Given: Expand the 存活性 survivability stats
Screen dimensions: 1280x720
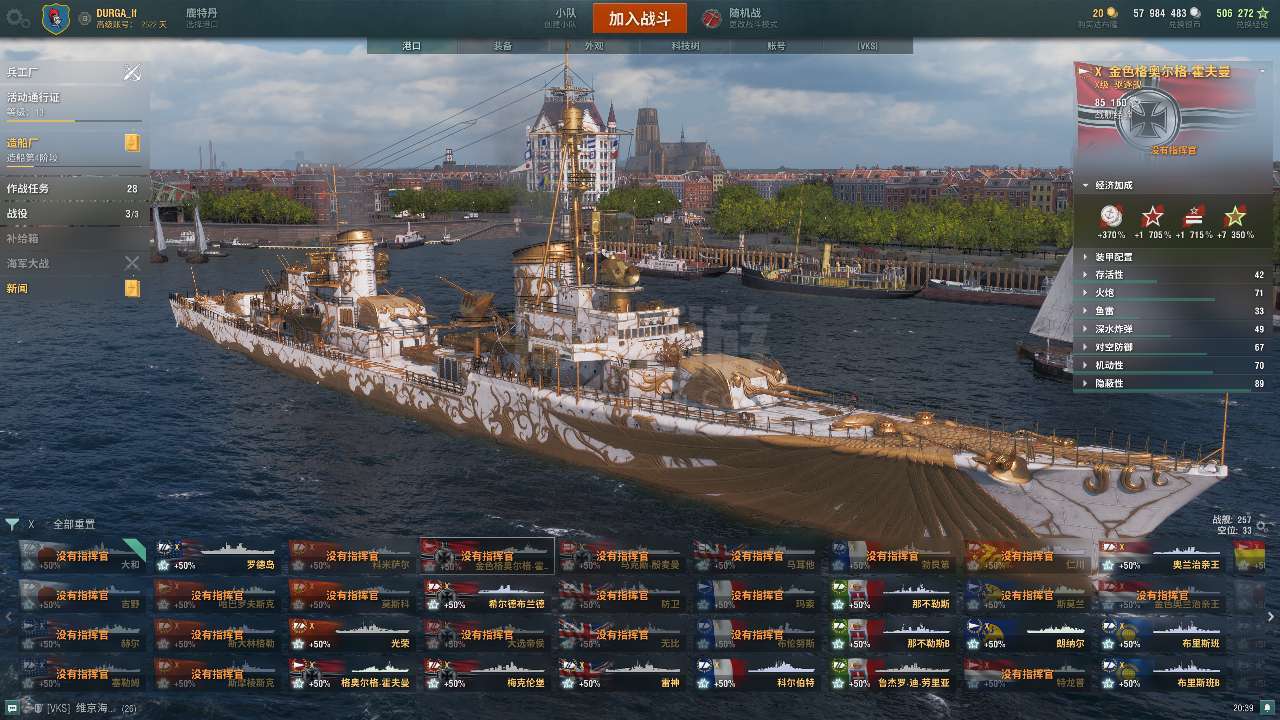Looking at the screenshot, I should 1174,274.
